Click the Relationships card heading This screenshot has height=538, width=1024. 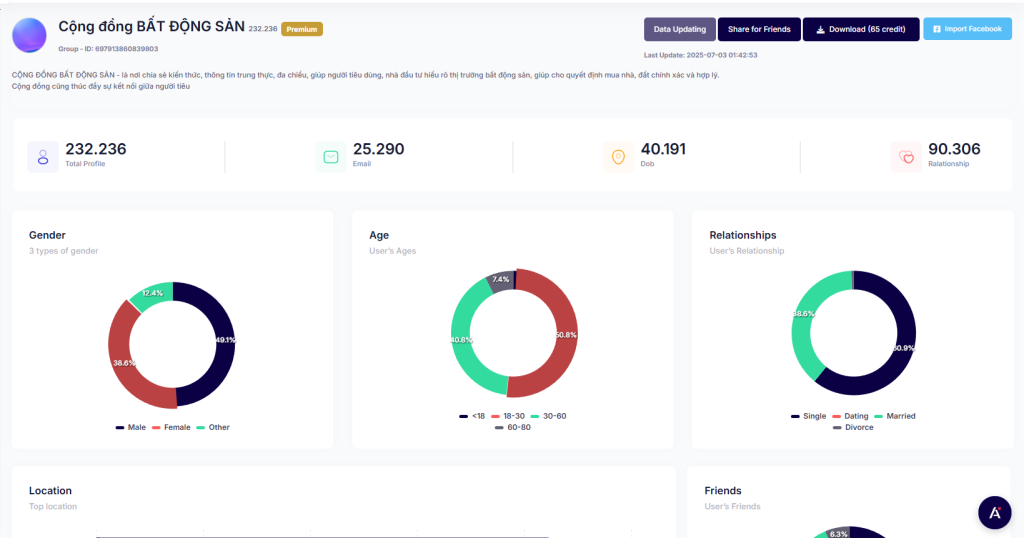[743, 235]
